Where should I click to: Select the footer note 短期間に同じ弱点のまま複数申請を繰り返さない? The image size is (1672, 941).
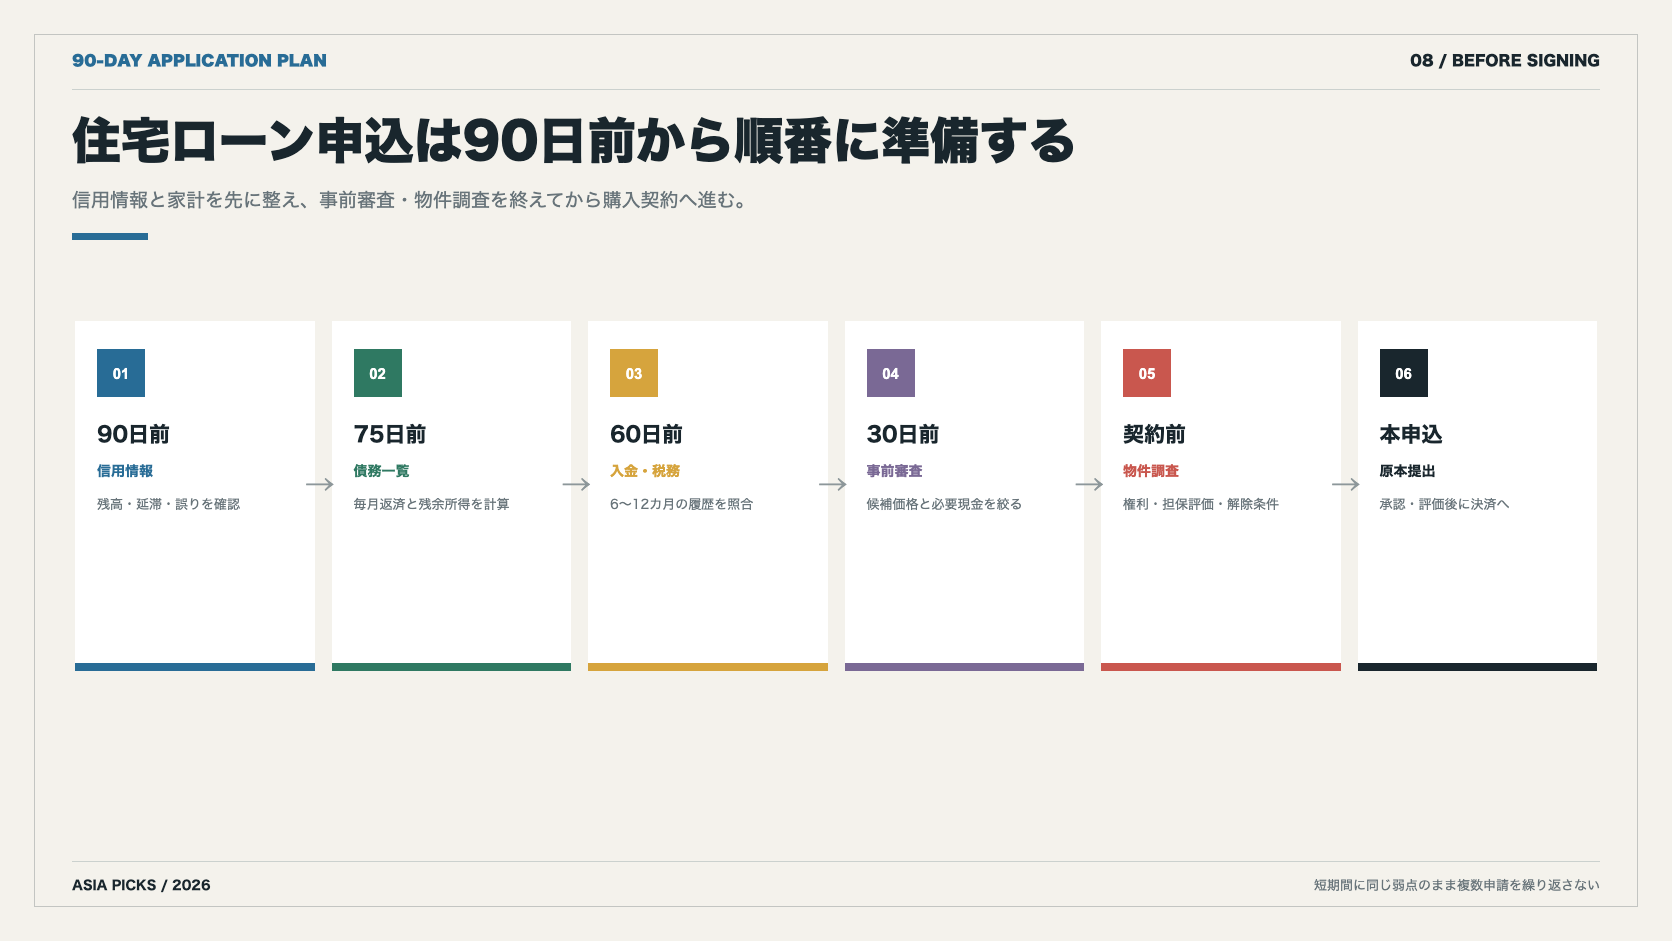(x=1457, y=885)
